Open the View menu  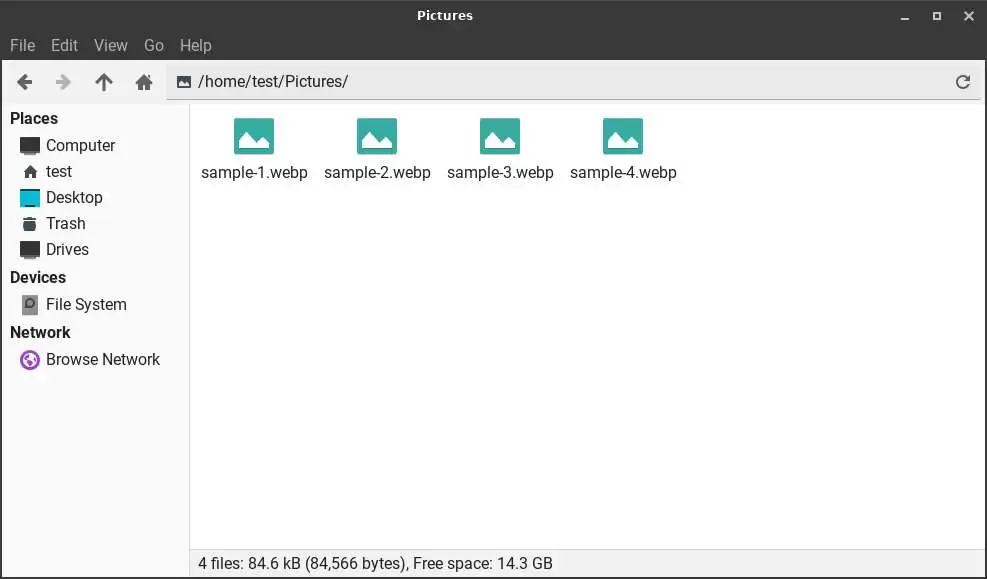coord(110,45)
